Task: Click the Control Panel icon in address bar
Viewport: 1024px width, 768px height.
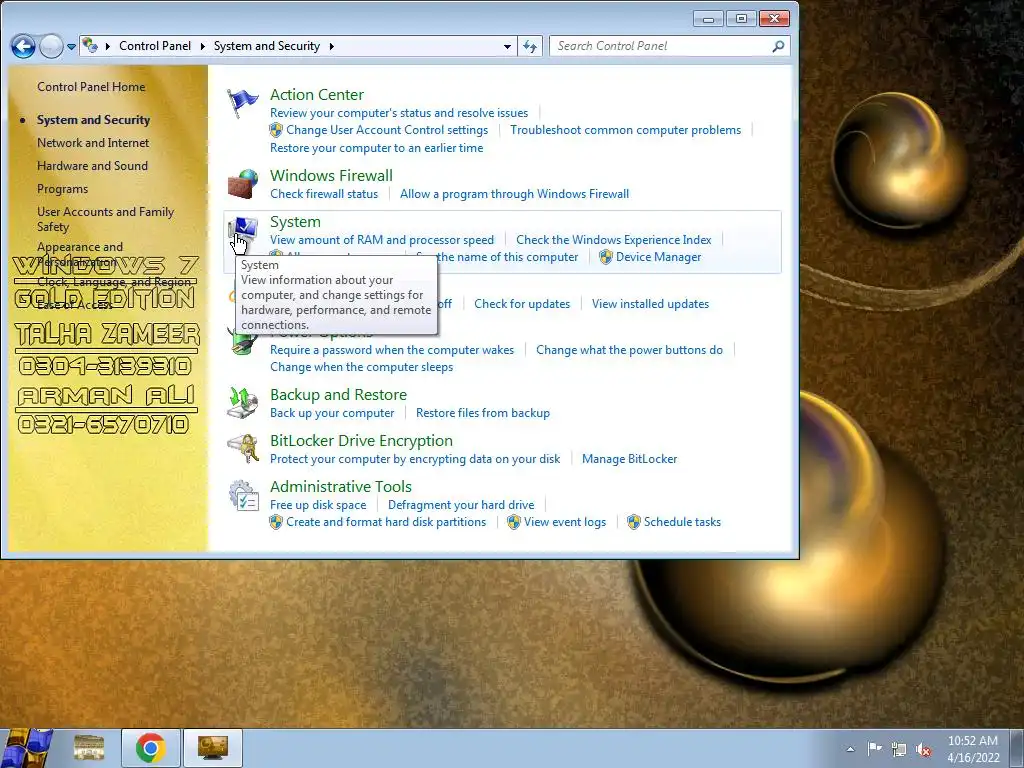Action: click(x=90, y=46)
